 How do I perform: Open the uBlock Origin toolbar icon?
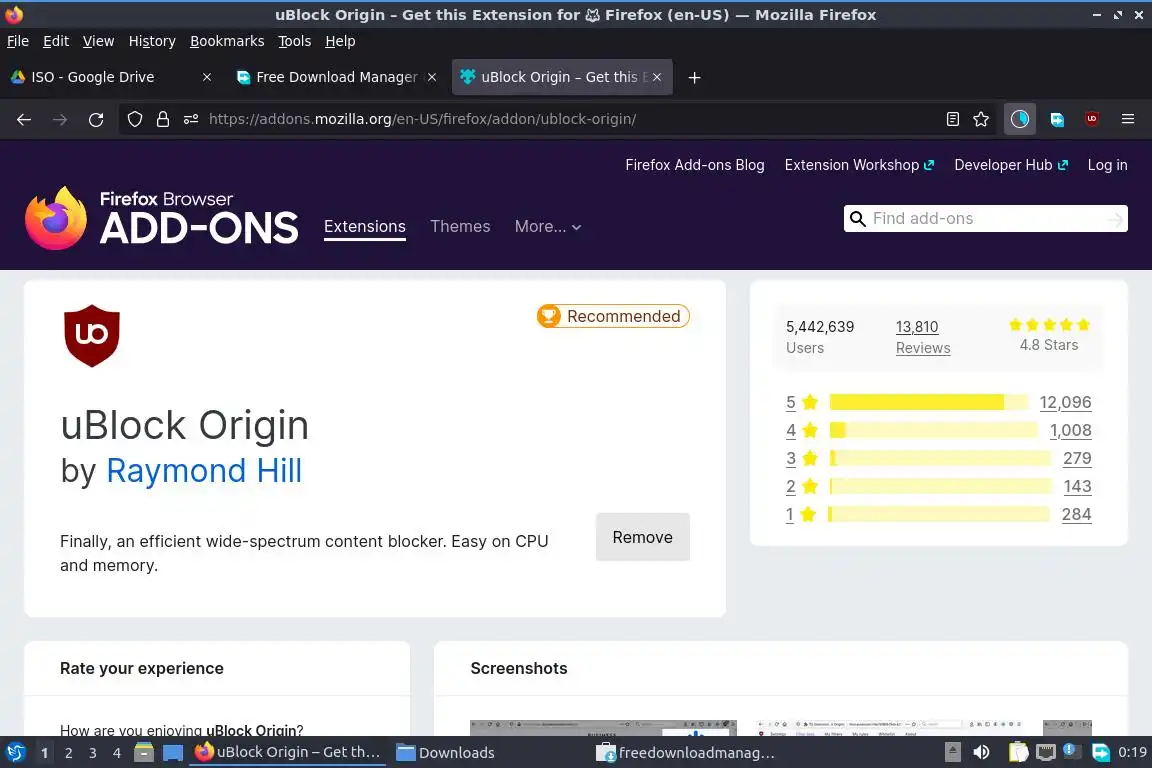pos(1092,119)
